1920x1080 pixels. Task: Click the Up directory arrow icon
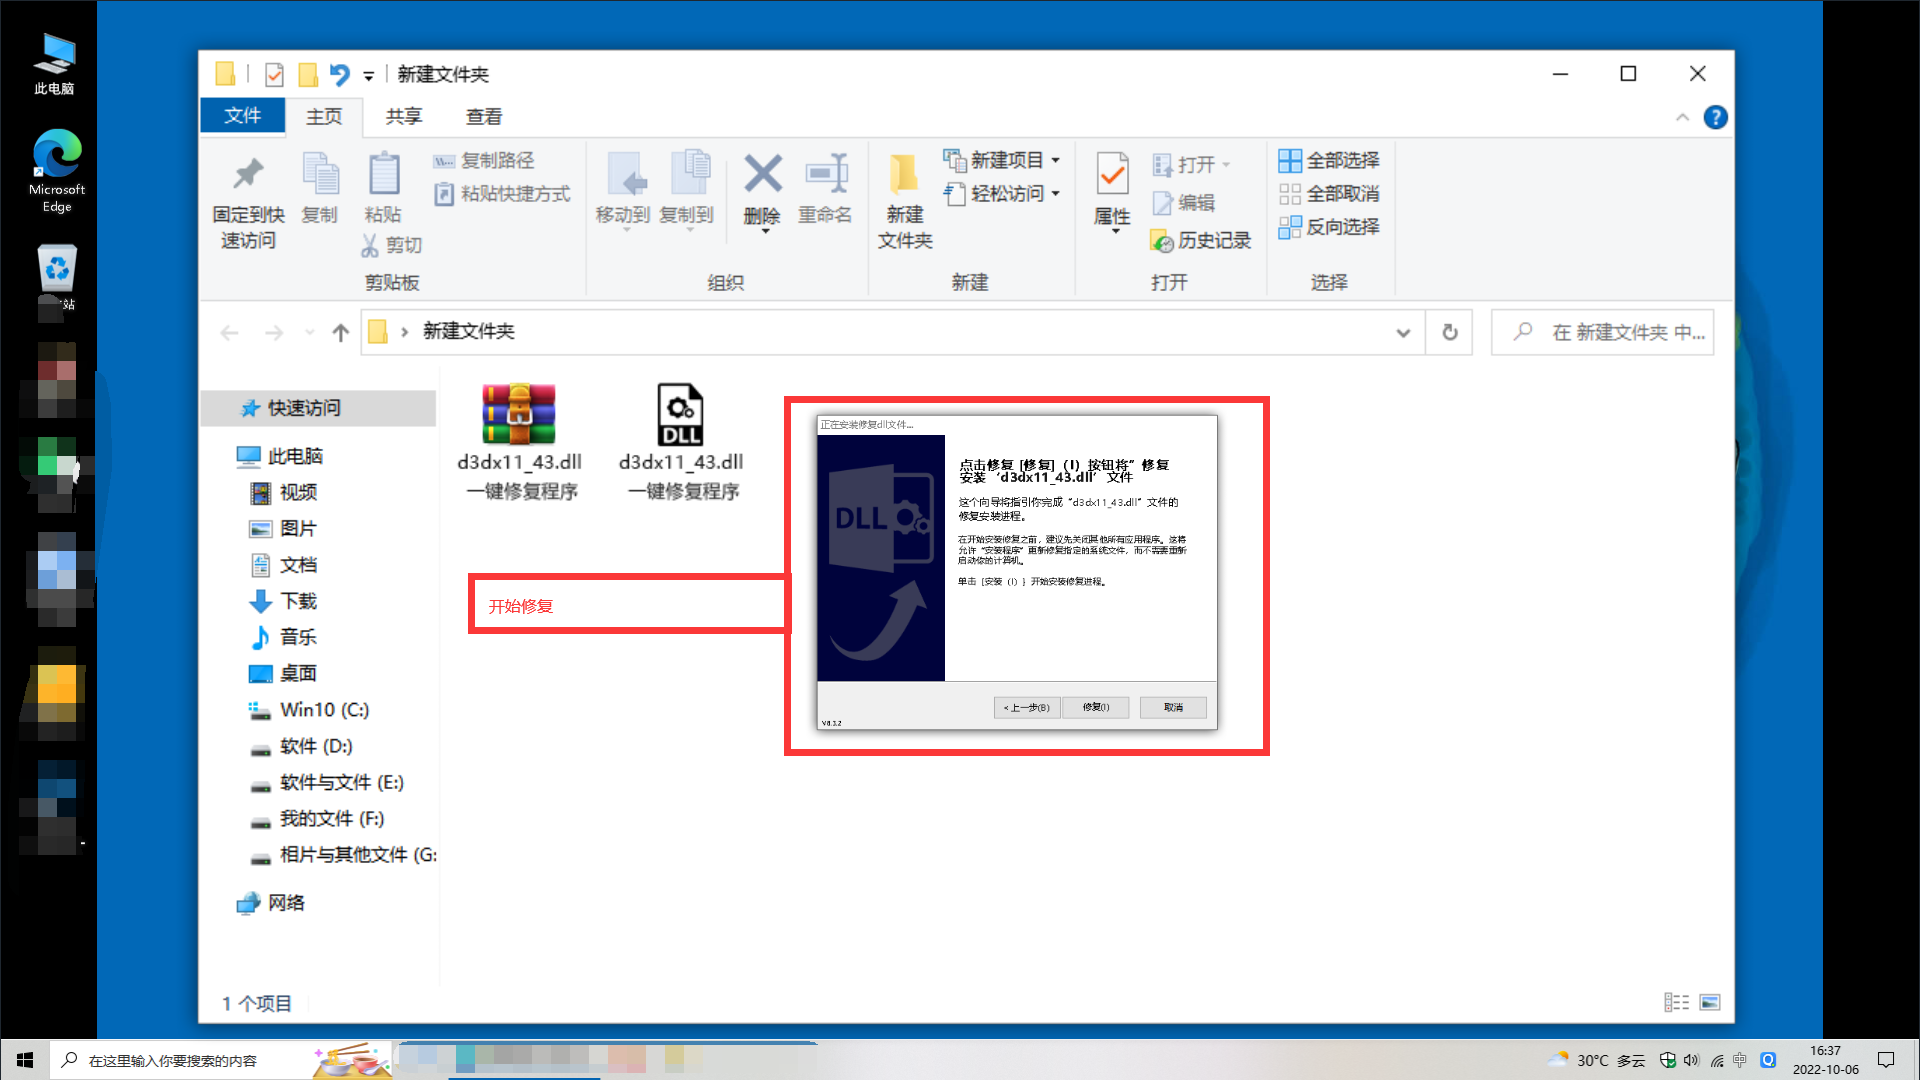tap(341, 332)
